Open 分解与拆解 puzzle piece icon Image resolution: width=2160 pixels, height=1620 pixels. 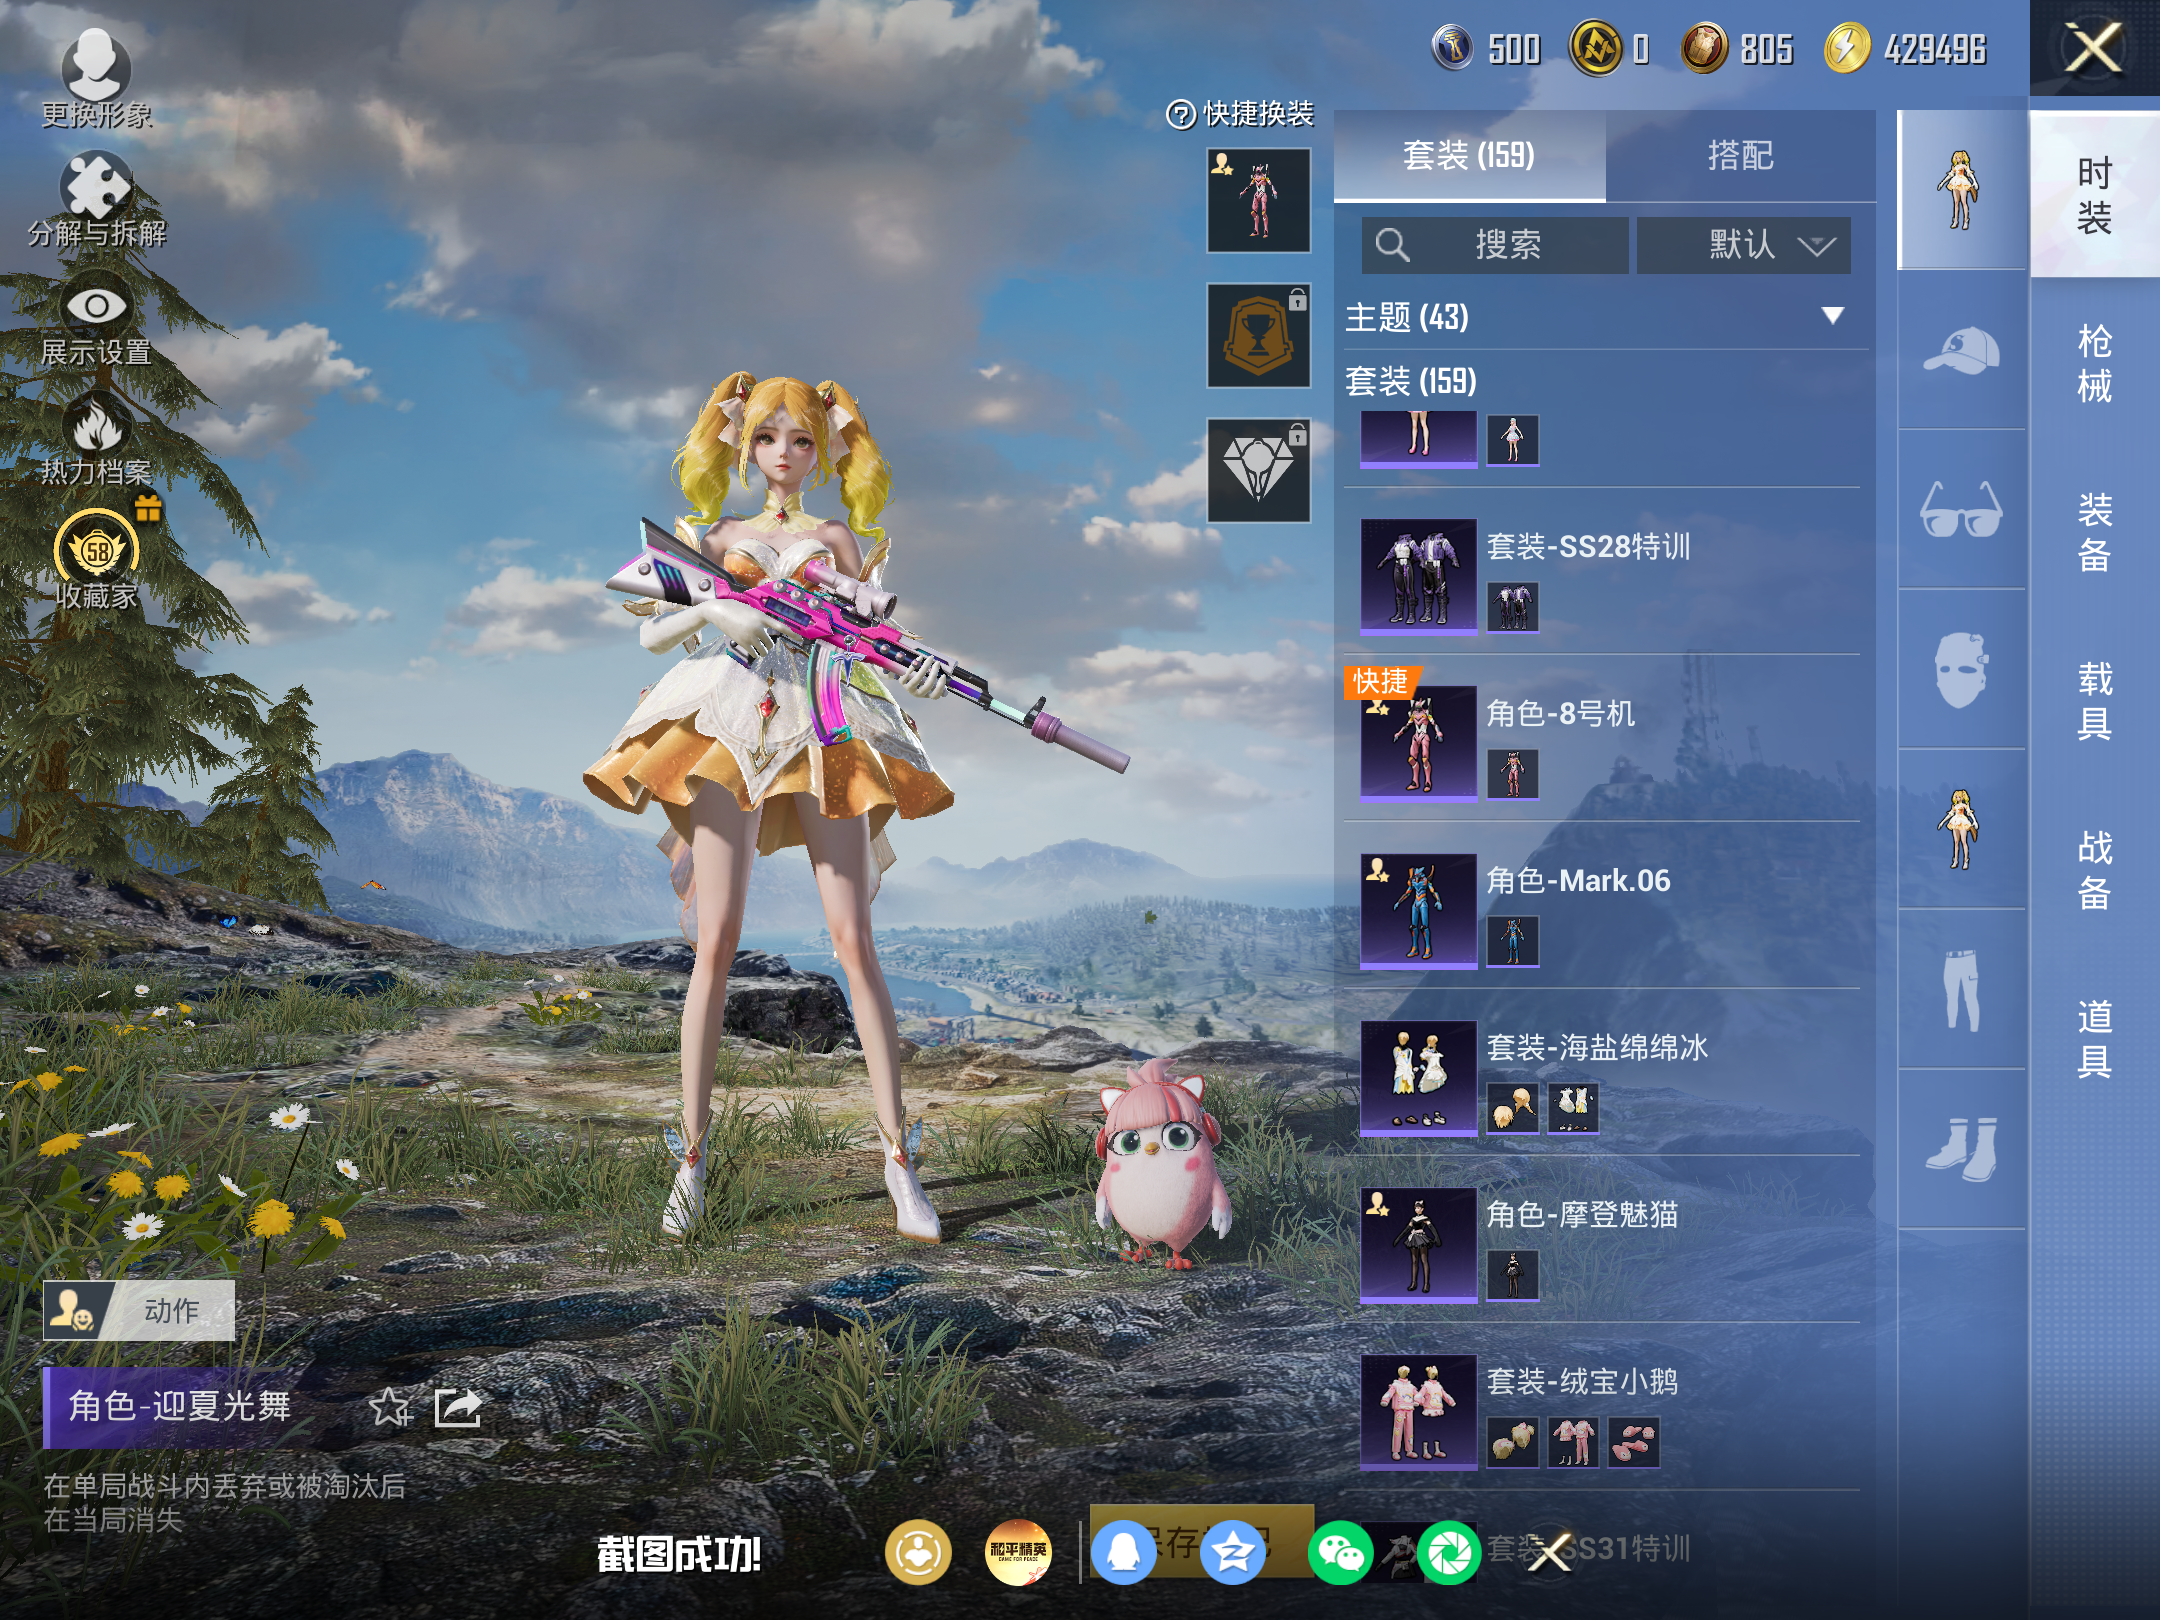[x=96, y=186]
